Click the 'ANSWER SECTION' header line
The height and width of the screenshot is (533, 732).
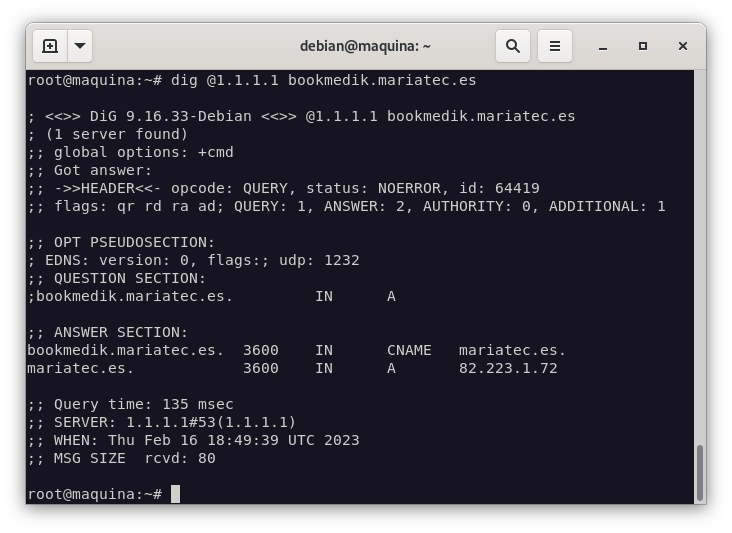pos(108,332)
